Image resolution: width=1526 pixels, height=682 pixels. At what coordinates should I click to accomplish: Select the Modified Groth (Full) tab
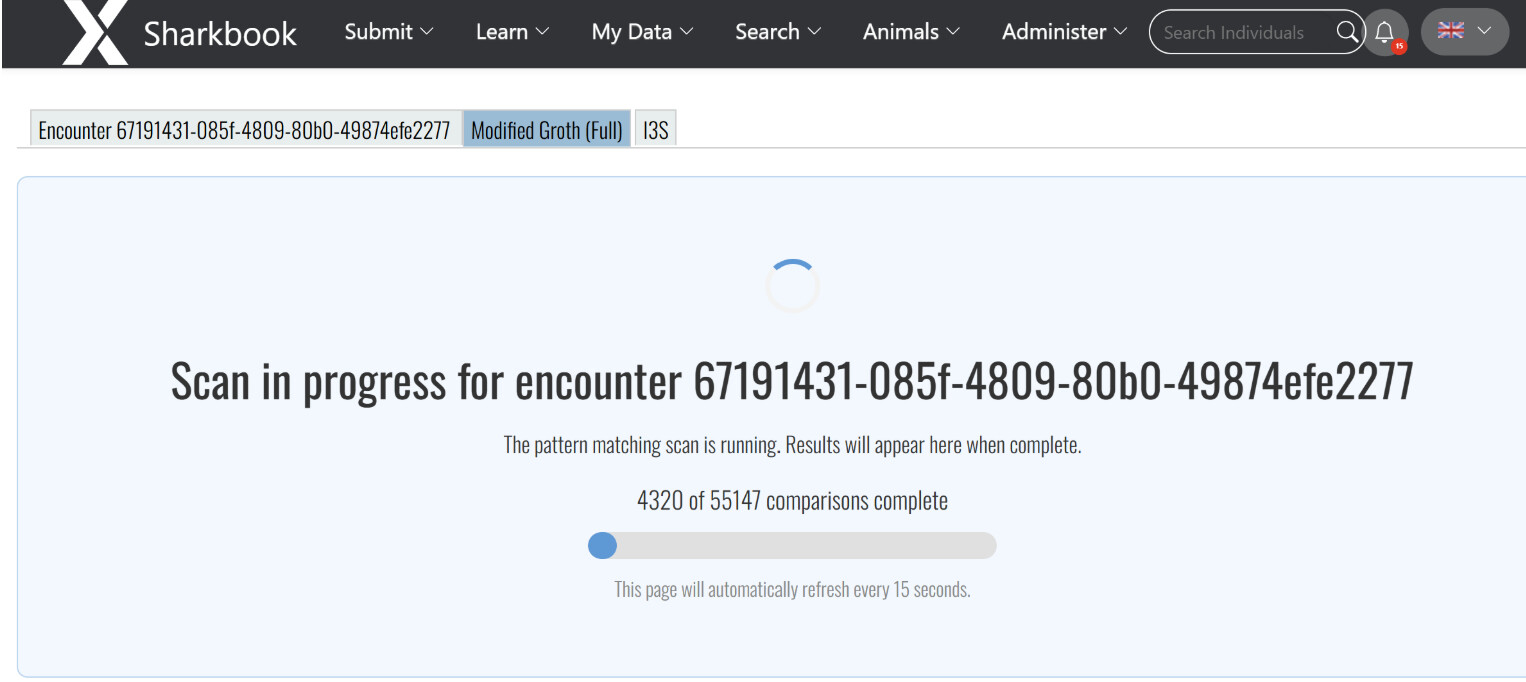tap(546, 130)
